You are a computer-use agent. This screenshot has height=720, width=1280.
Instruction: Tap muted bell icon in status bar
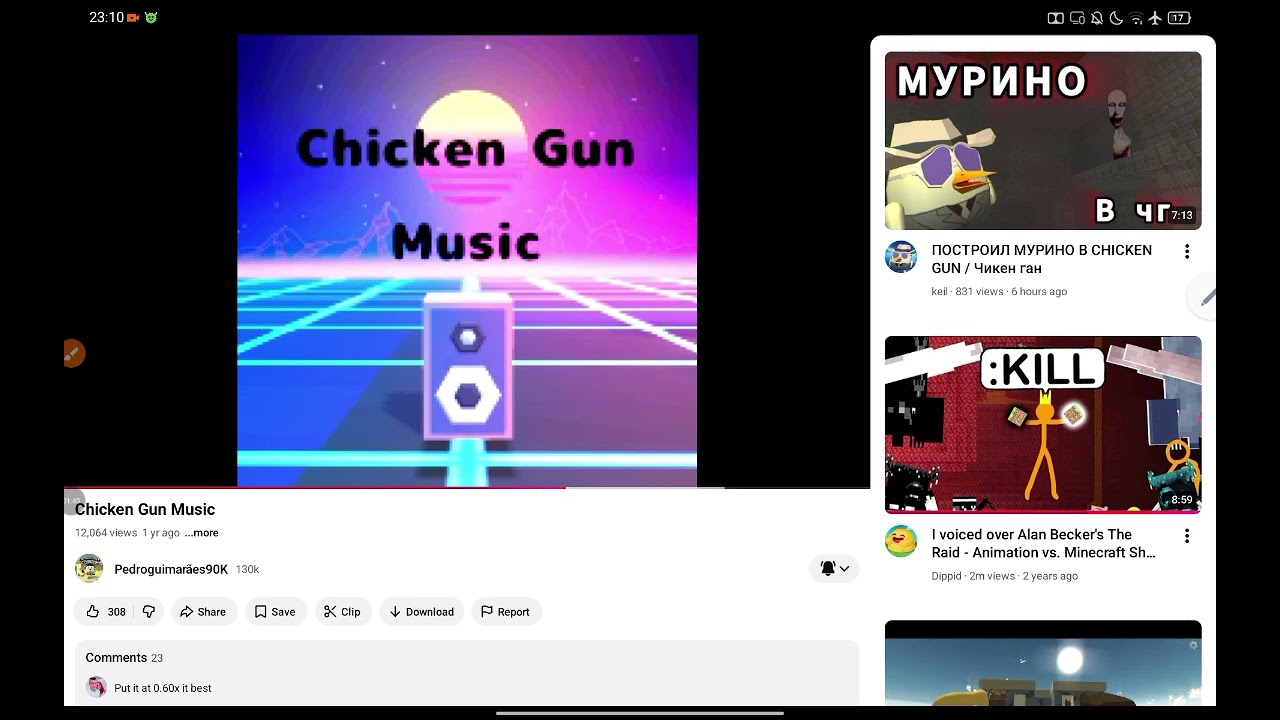tap(1097, 18)
